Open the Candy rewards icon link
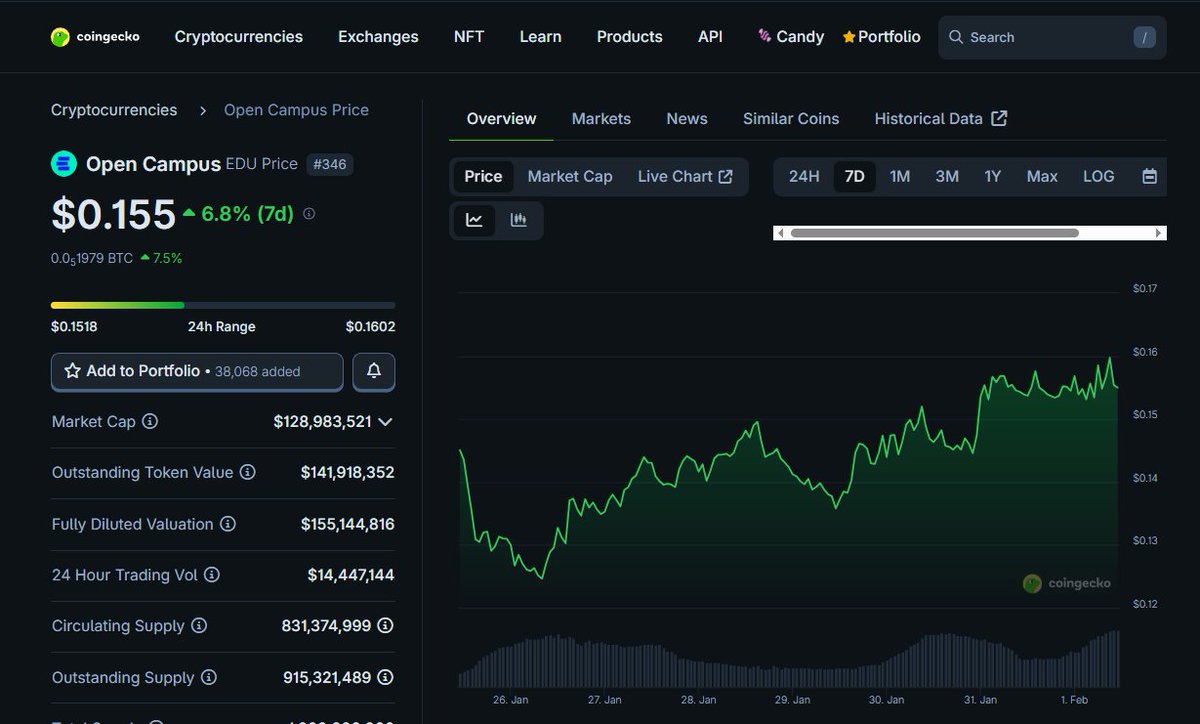Screen dimensions: 1200x724 coord(765,36)
